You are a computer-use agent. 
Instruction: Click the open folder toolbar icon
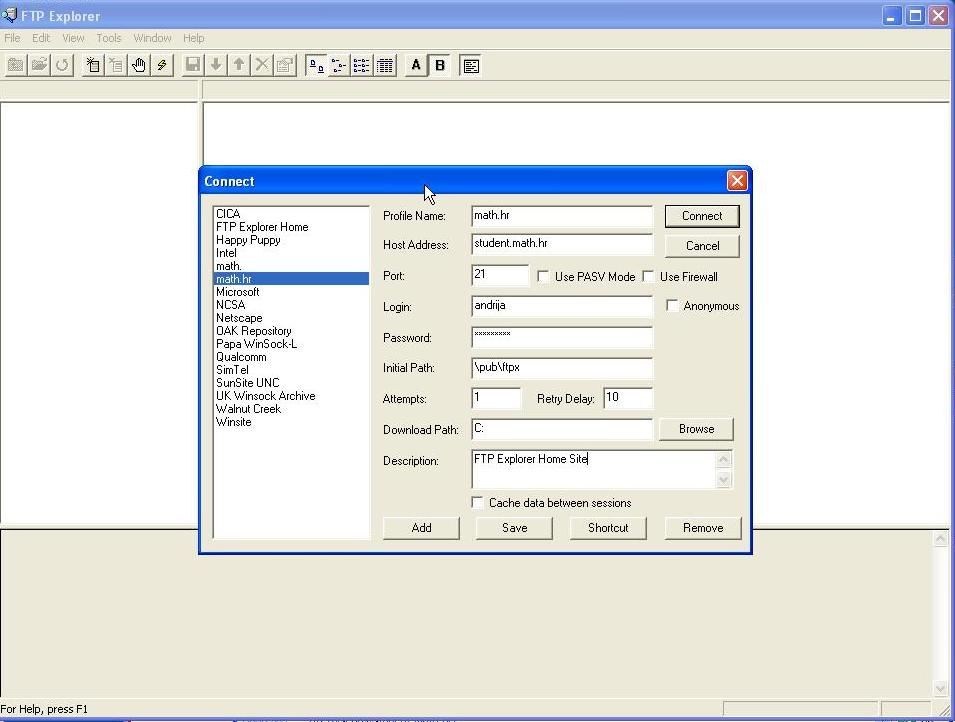[x=39, y=65]
